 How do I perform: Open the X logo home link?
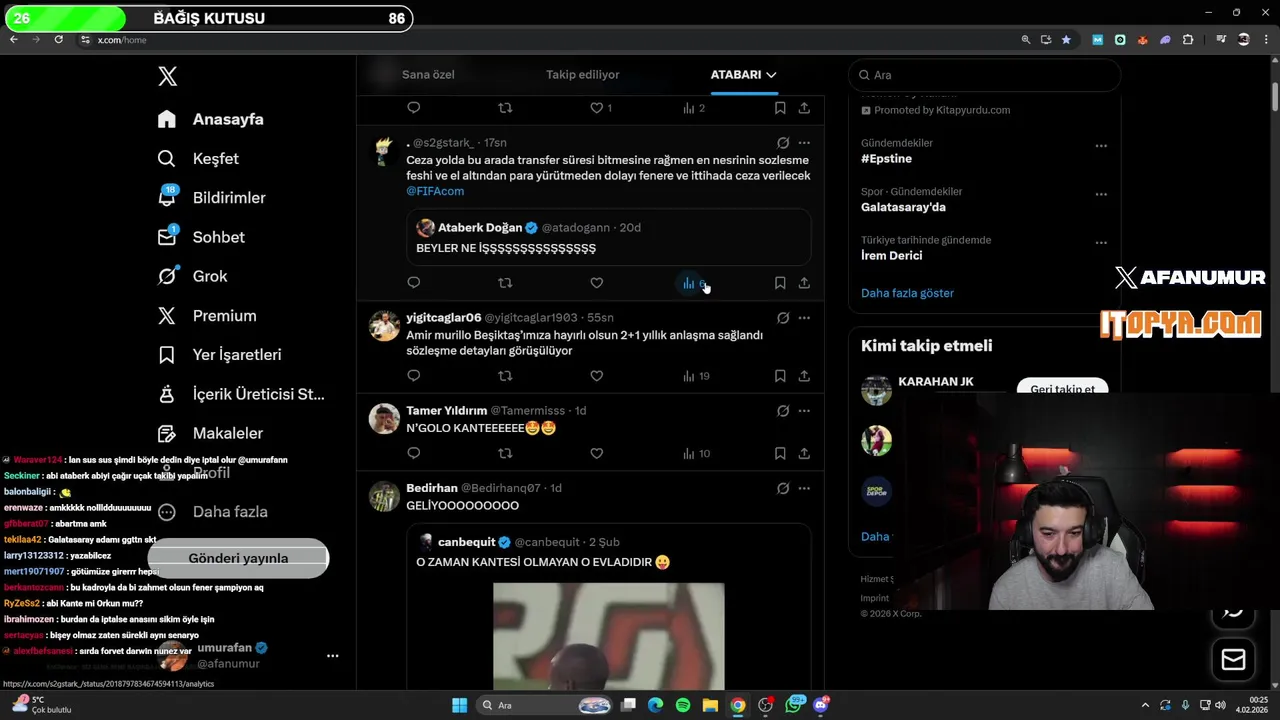point(168,76)
